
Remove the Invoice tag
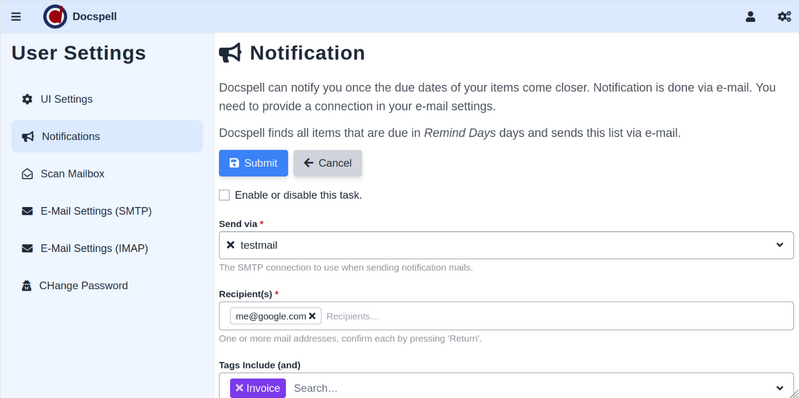point(239,388)
